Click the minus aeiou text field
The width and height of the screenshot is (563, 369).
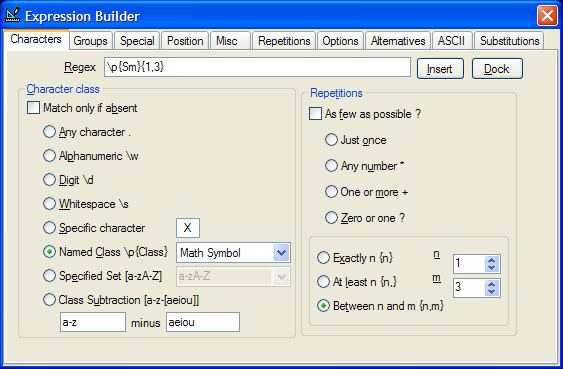[203, 322]
